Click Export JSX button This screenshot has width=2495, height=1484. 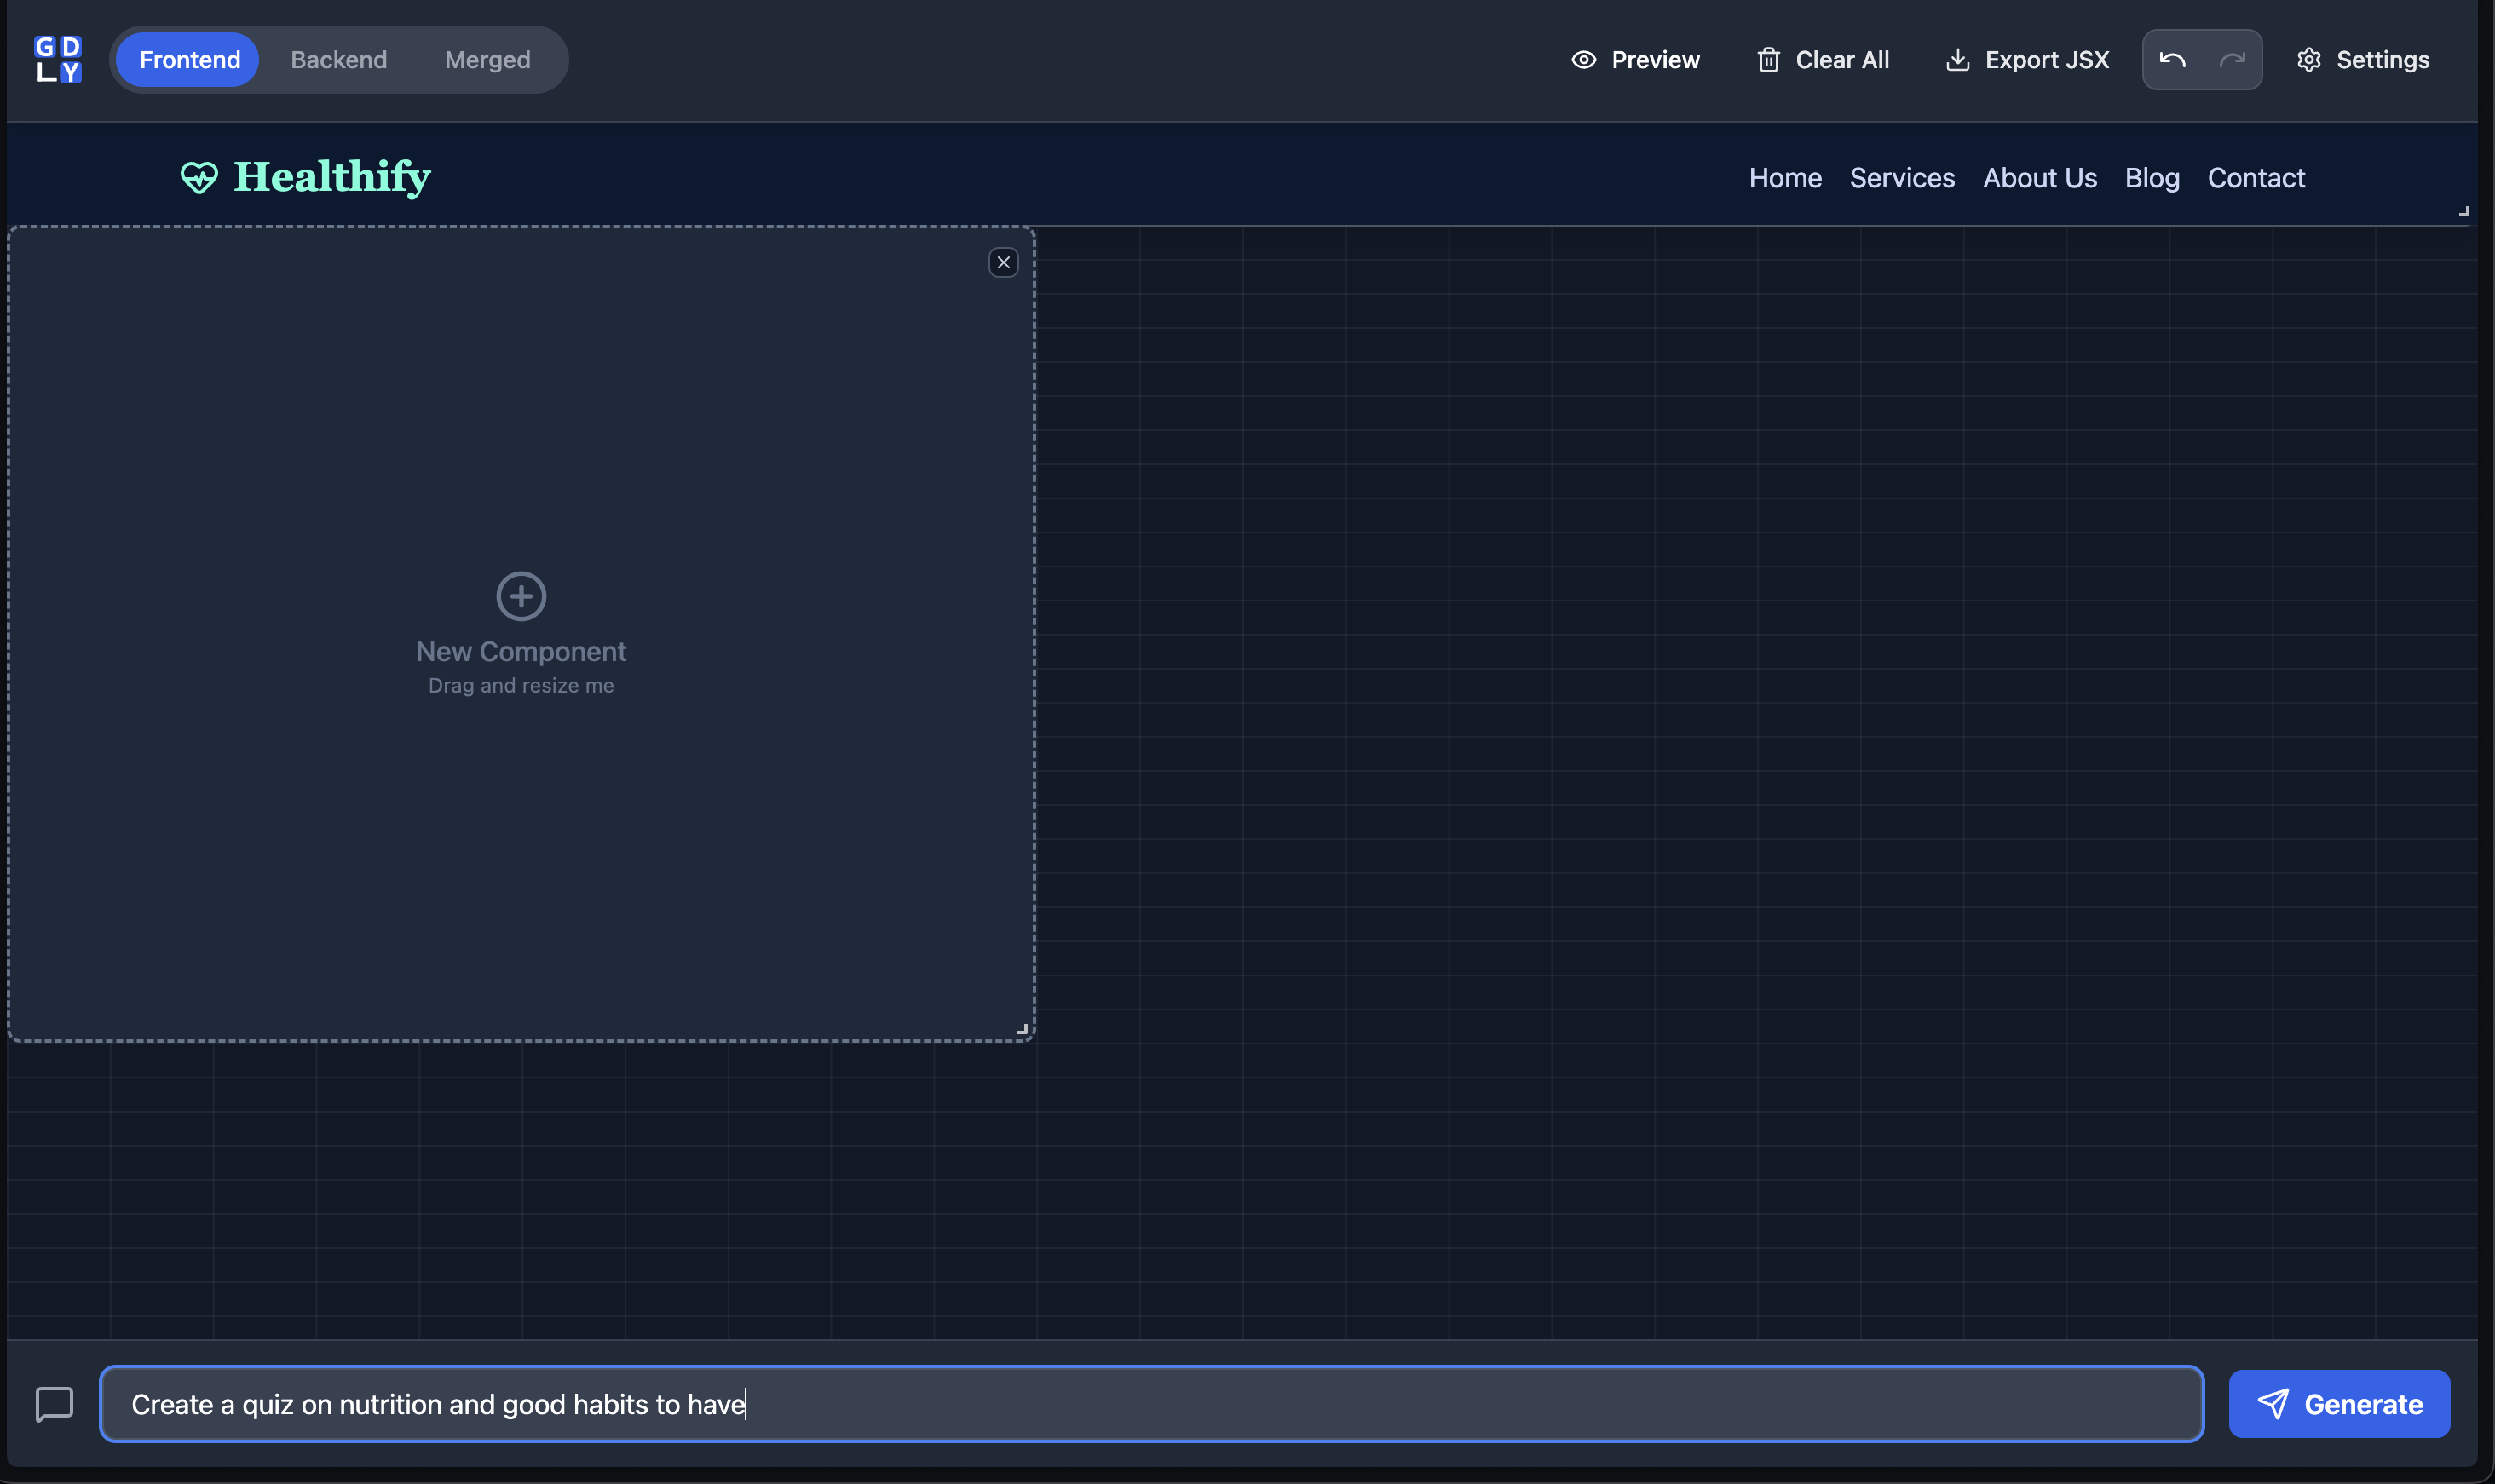tap(2027, 60)
